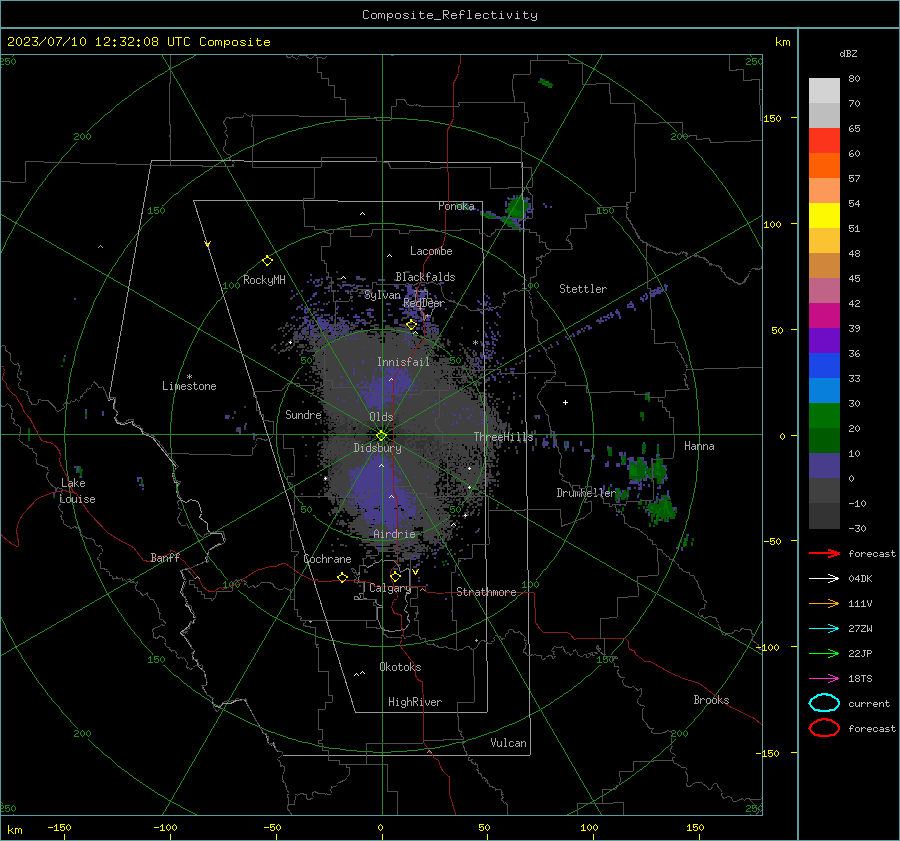Click the yellow diamond marker above Calgary
Image resolution: width=900 pixels, height=841 pixels.
pyautogui.click(x=395, y=576)
